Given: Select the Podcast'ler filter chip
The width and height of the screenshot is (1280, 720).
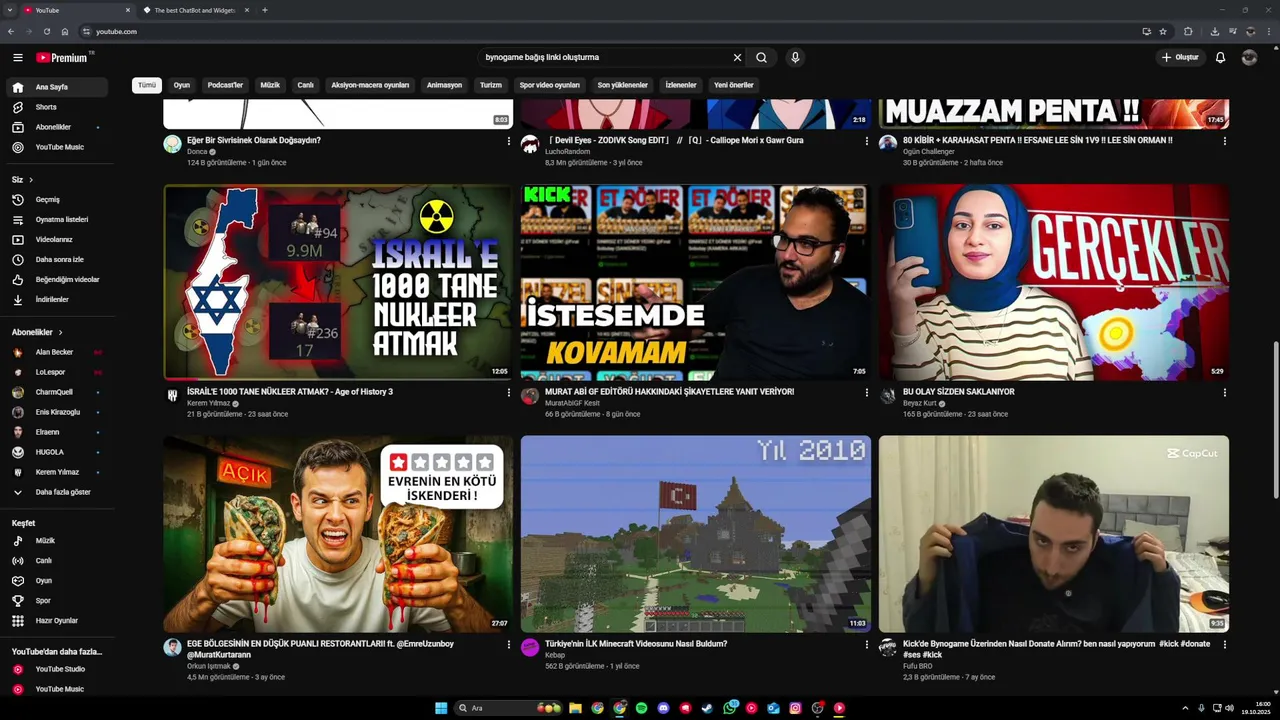Looking at the screenshot, I should [x=225, y=85].
